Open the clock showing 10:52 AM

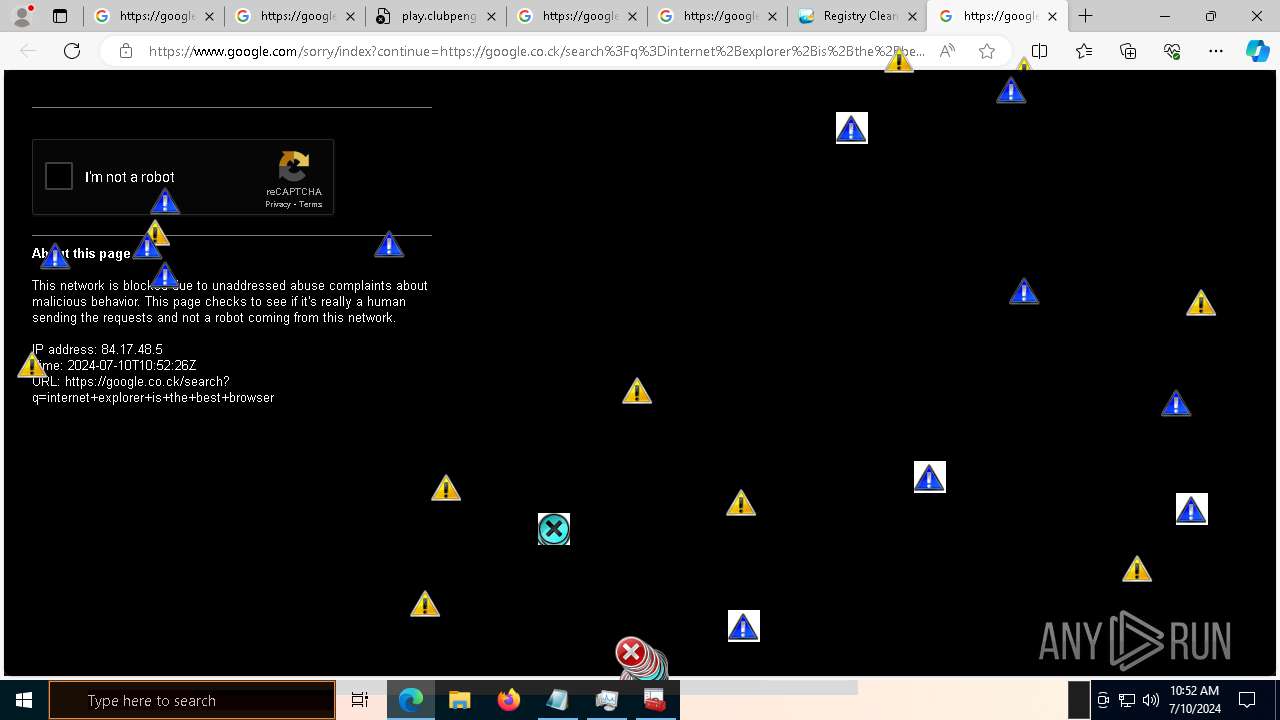point(1195,700)
